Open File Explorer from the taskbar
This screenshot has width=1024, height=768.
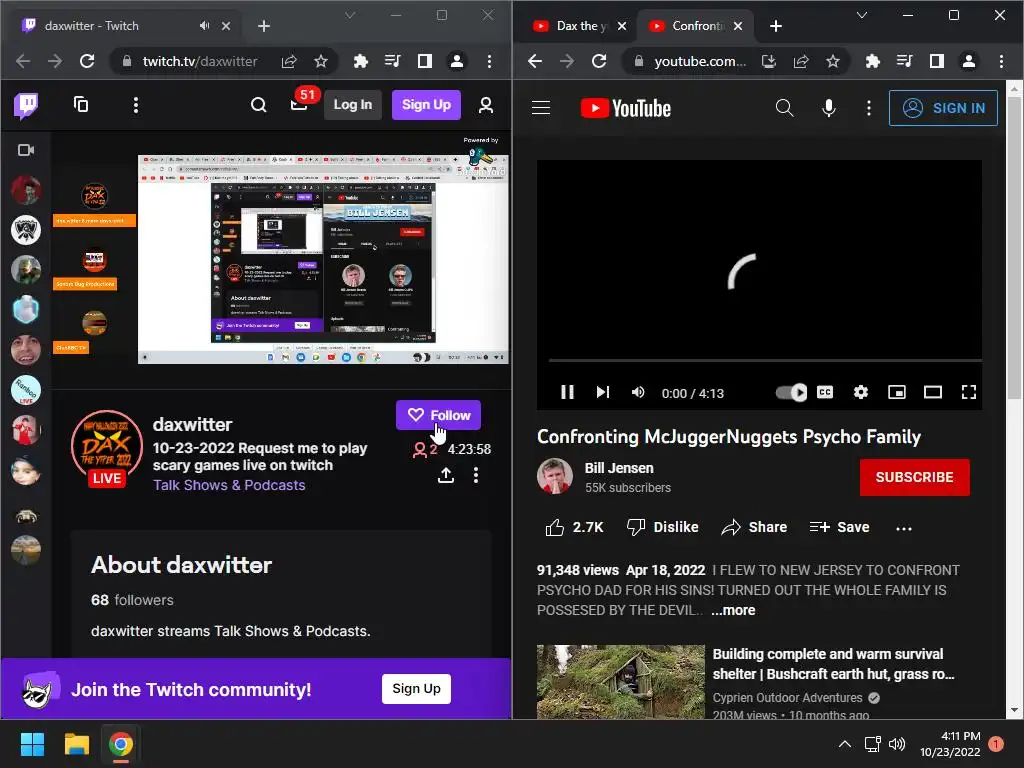76,744
